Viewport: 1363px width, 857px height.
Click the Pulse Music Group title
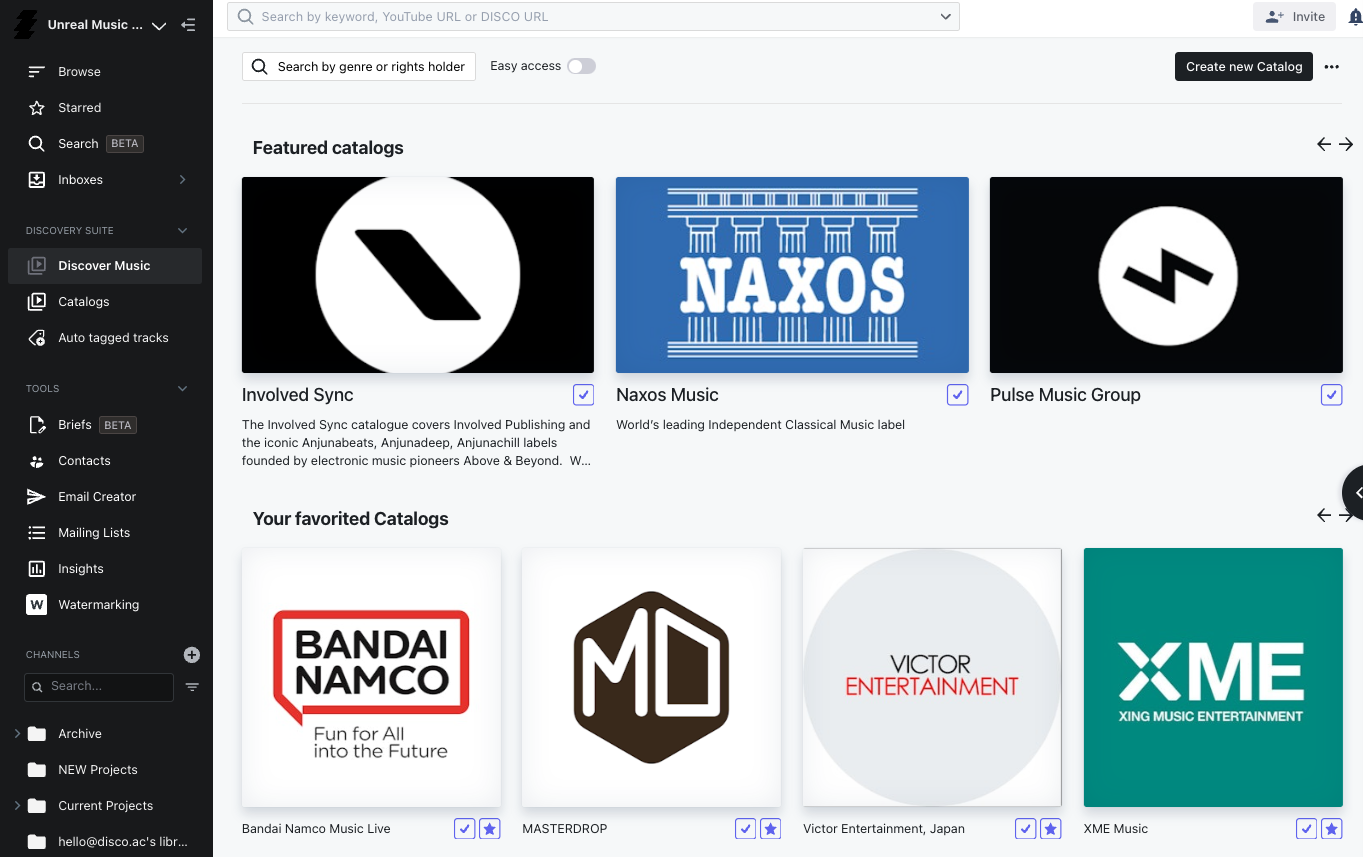coord(1065,395)
